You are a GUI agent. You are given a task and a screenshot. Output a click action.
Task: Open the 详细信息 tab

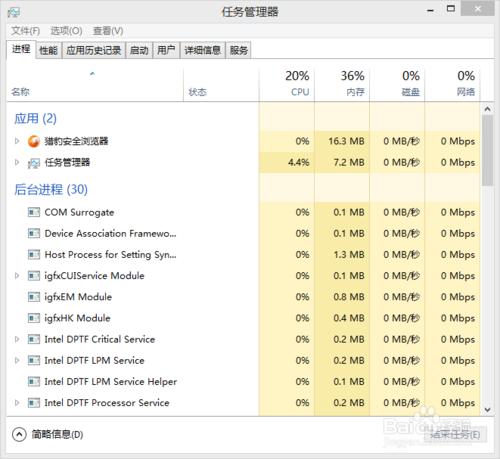pos(203,50)
